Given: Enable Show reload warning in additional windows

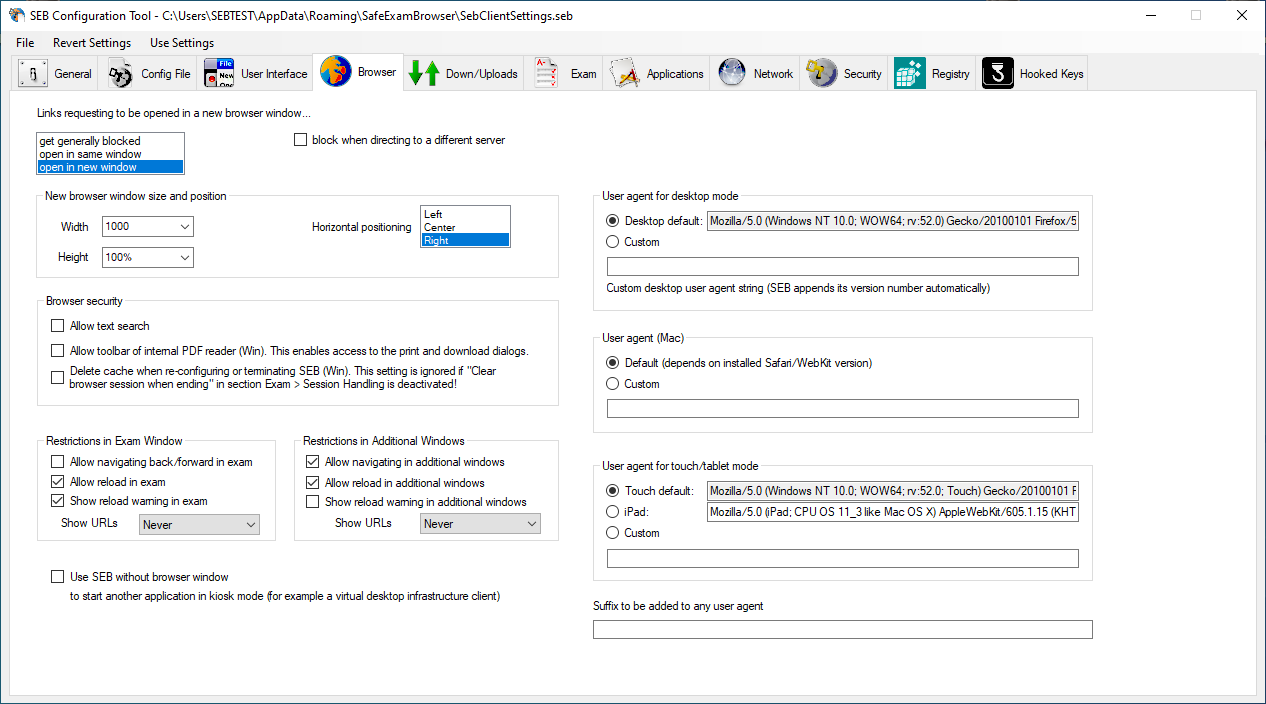Looking at the screenshot, I should tap(313, 502).
